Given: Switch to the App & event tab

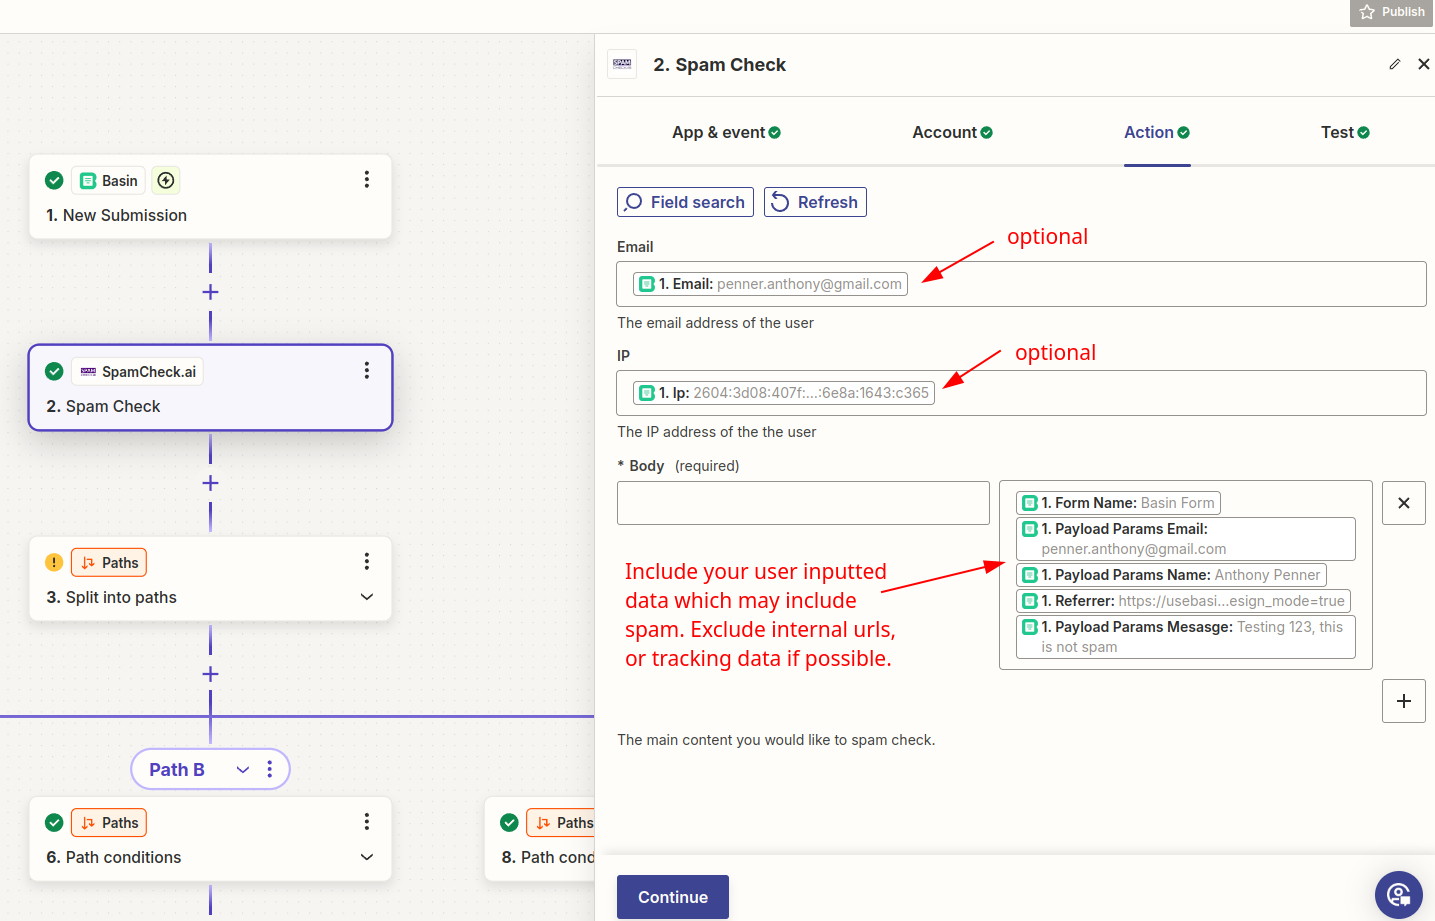Looking at the screenshot, I should [726, 132].
